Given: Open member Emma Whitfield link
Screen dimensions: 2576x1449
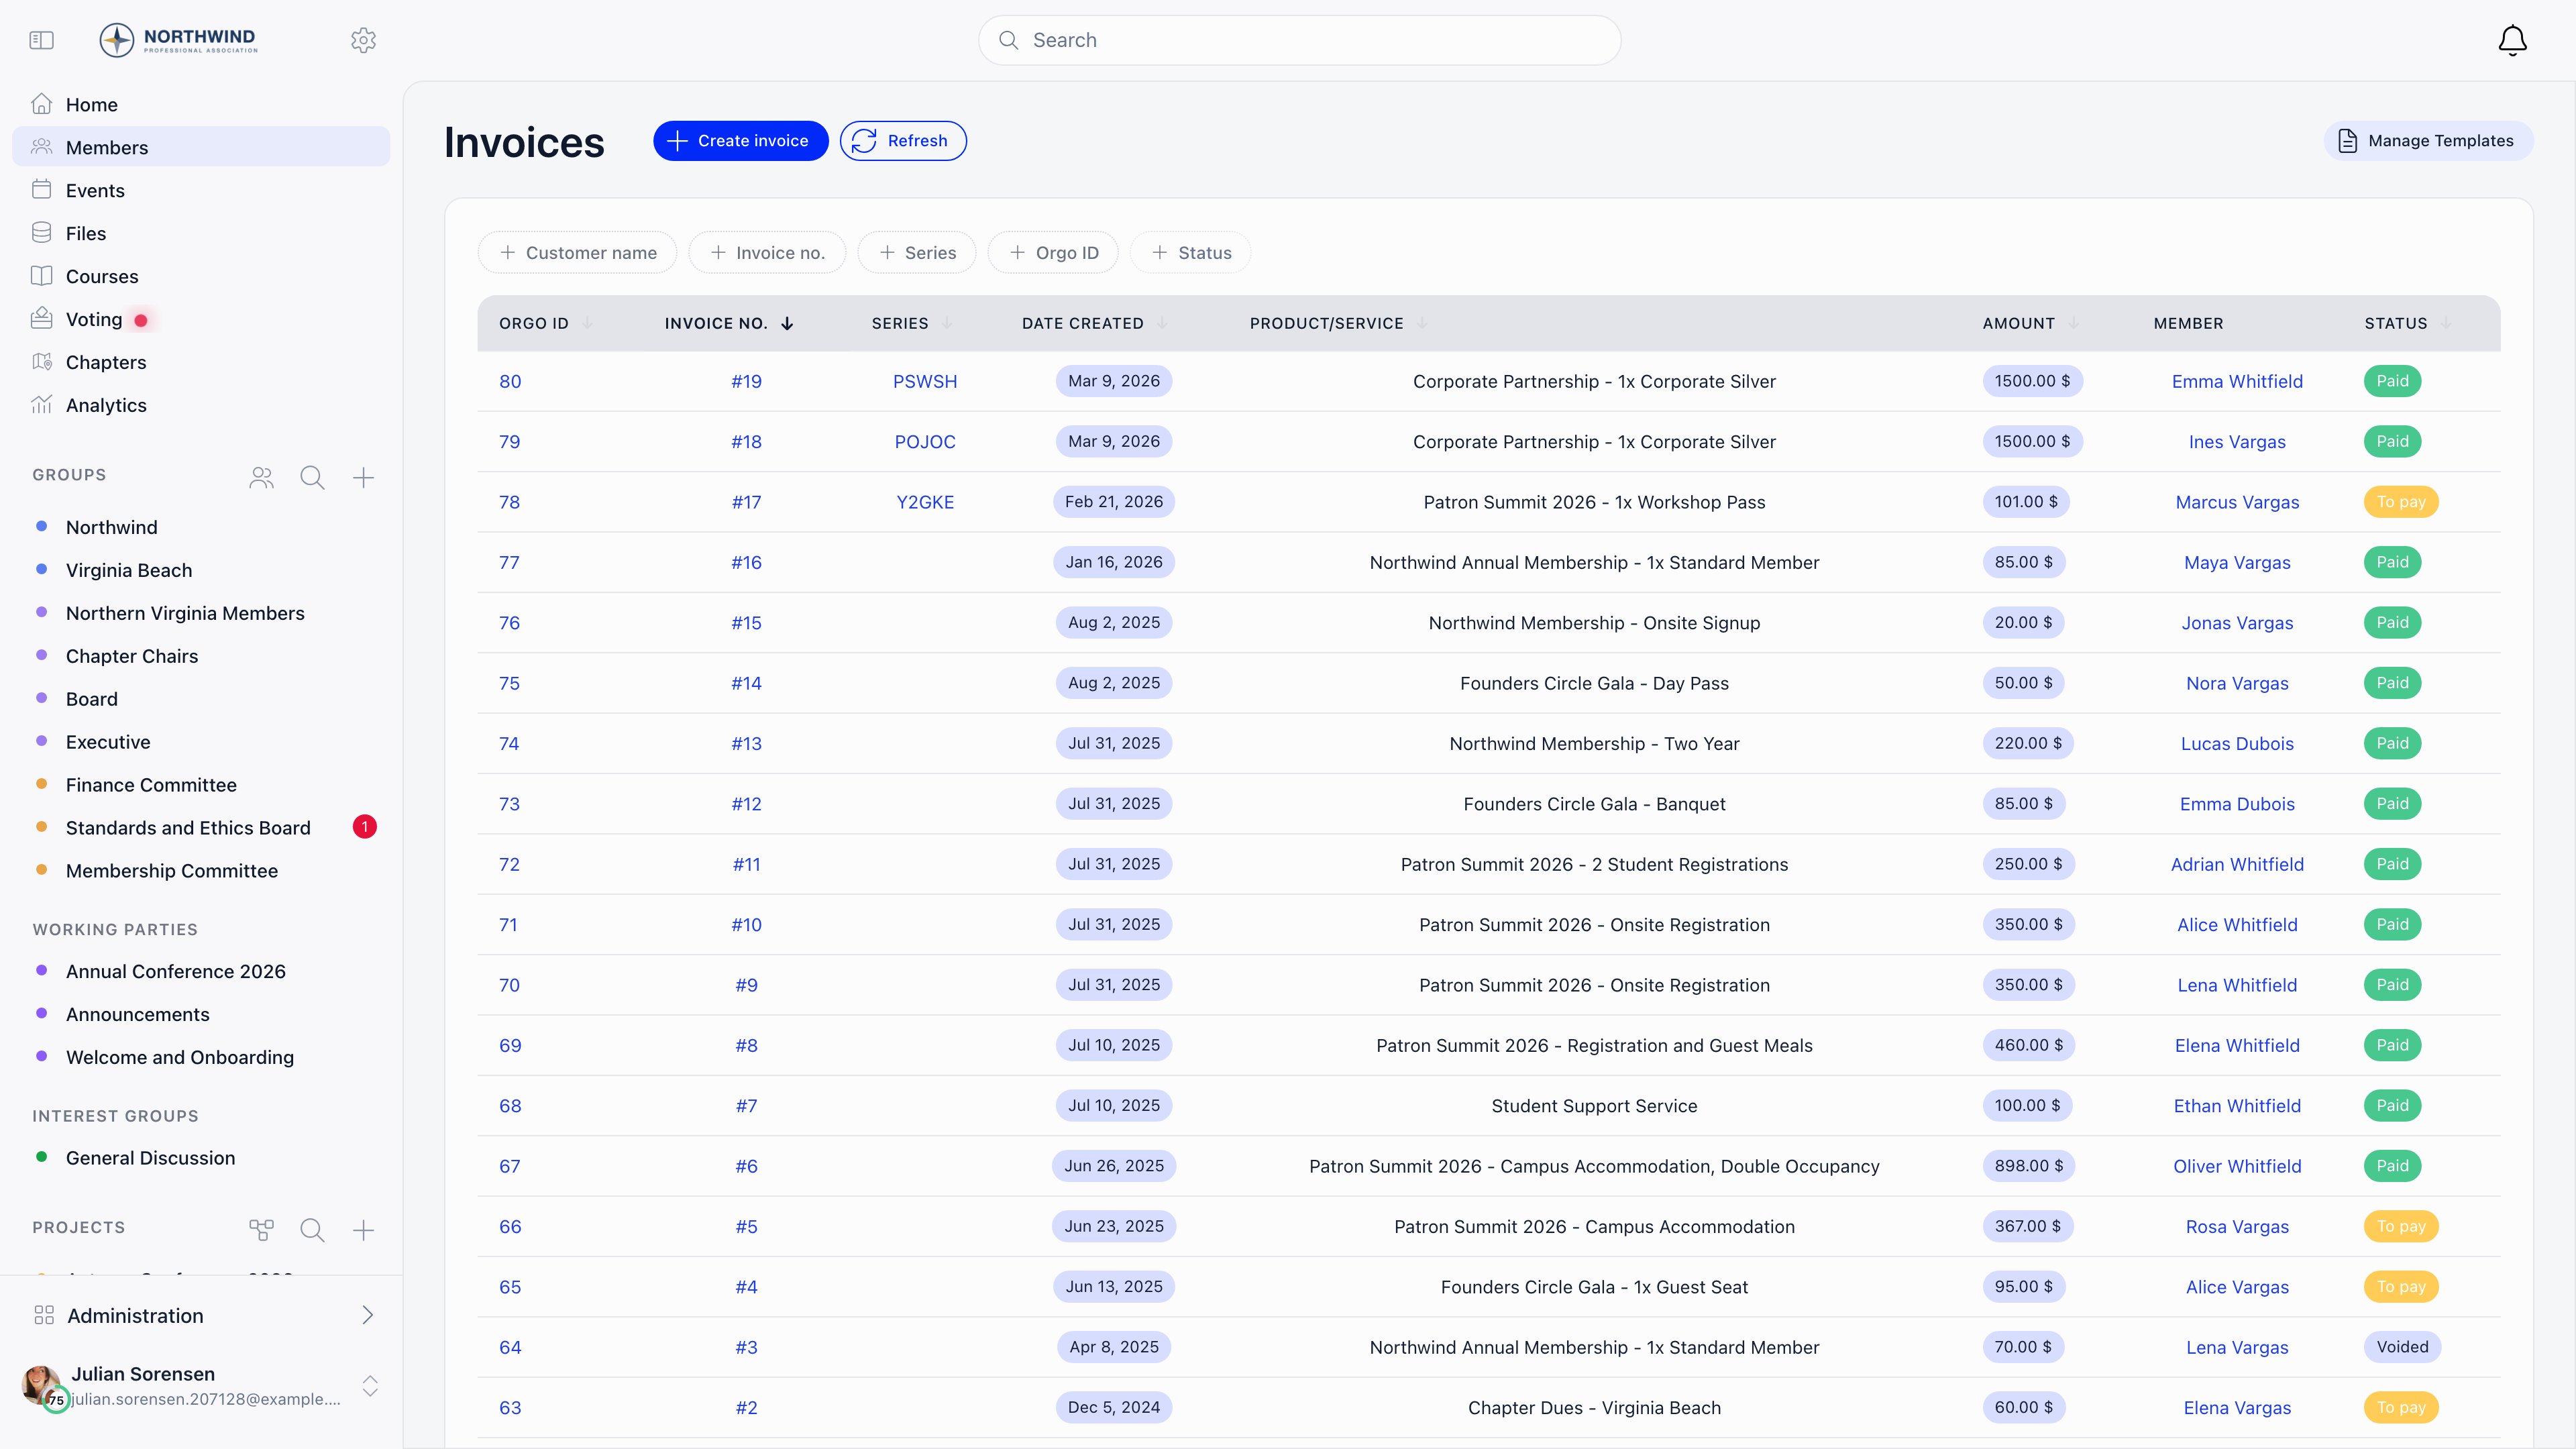Looking at the screenshot, I should 2237,381.
